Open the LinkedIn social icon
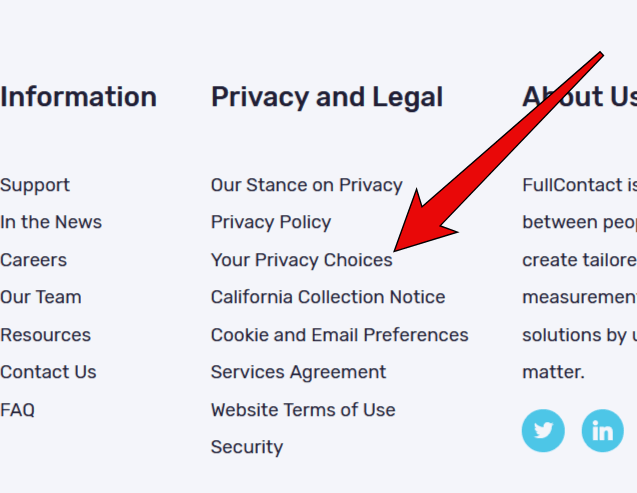This screenshot has height=493, width=637. [x=602, y=430]
